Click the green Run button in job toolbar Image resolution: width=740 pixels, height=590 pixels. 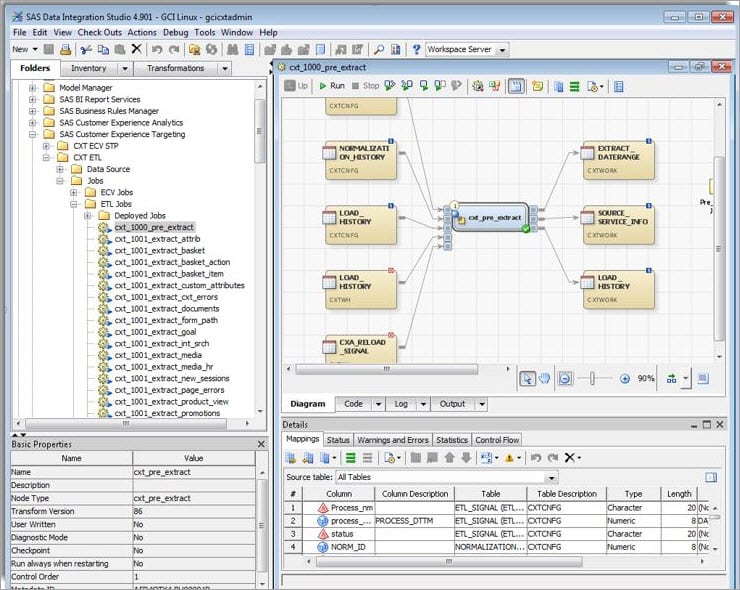click(331, 86)
